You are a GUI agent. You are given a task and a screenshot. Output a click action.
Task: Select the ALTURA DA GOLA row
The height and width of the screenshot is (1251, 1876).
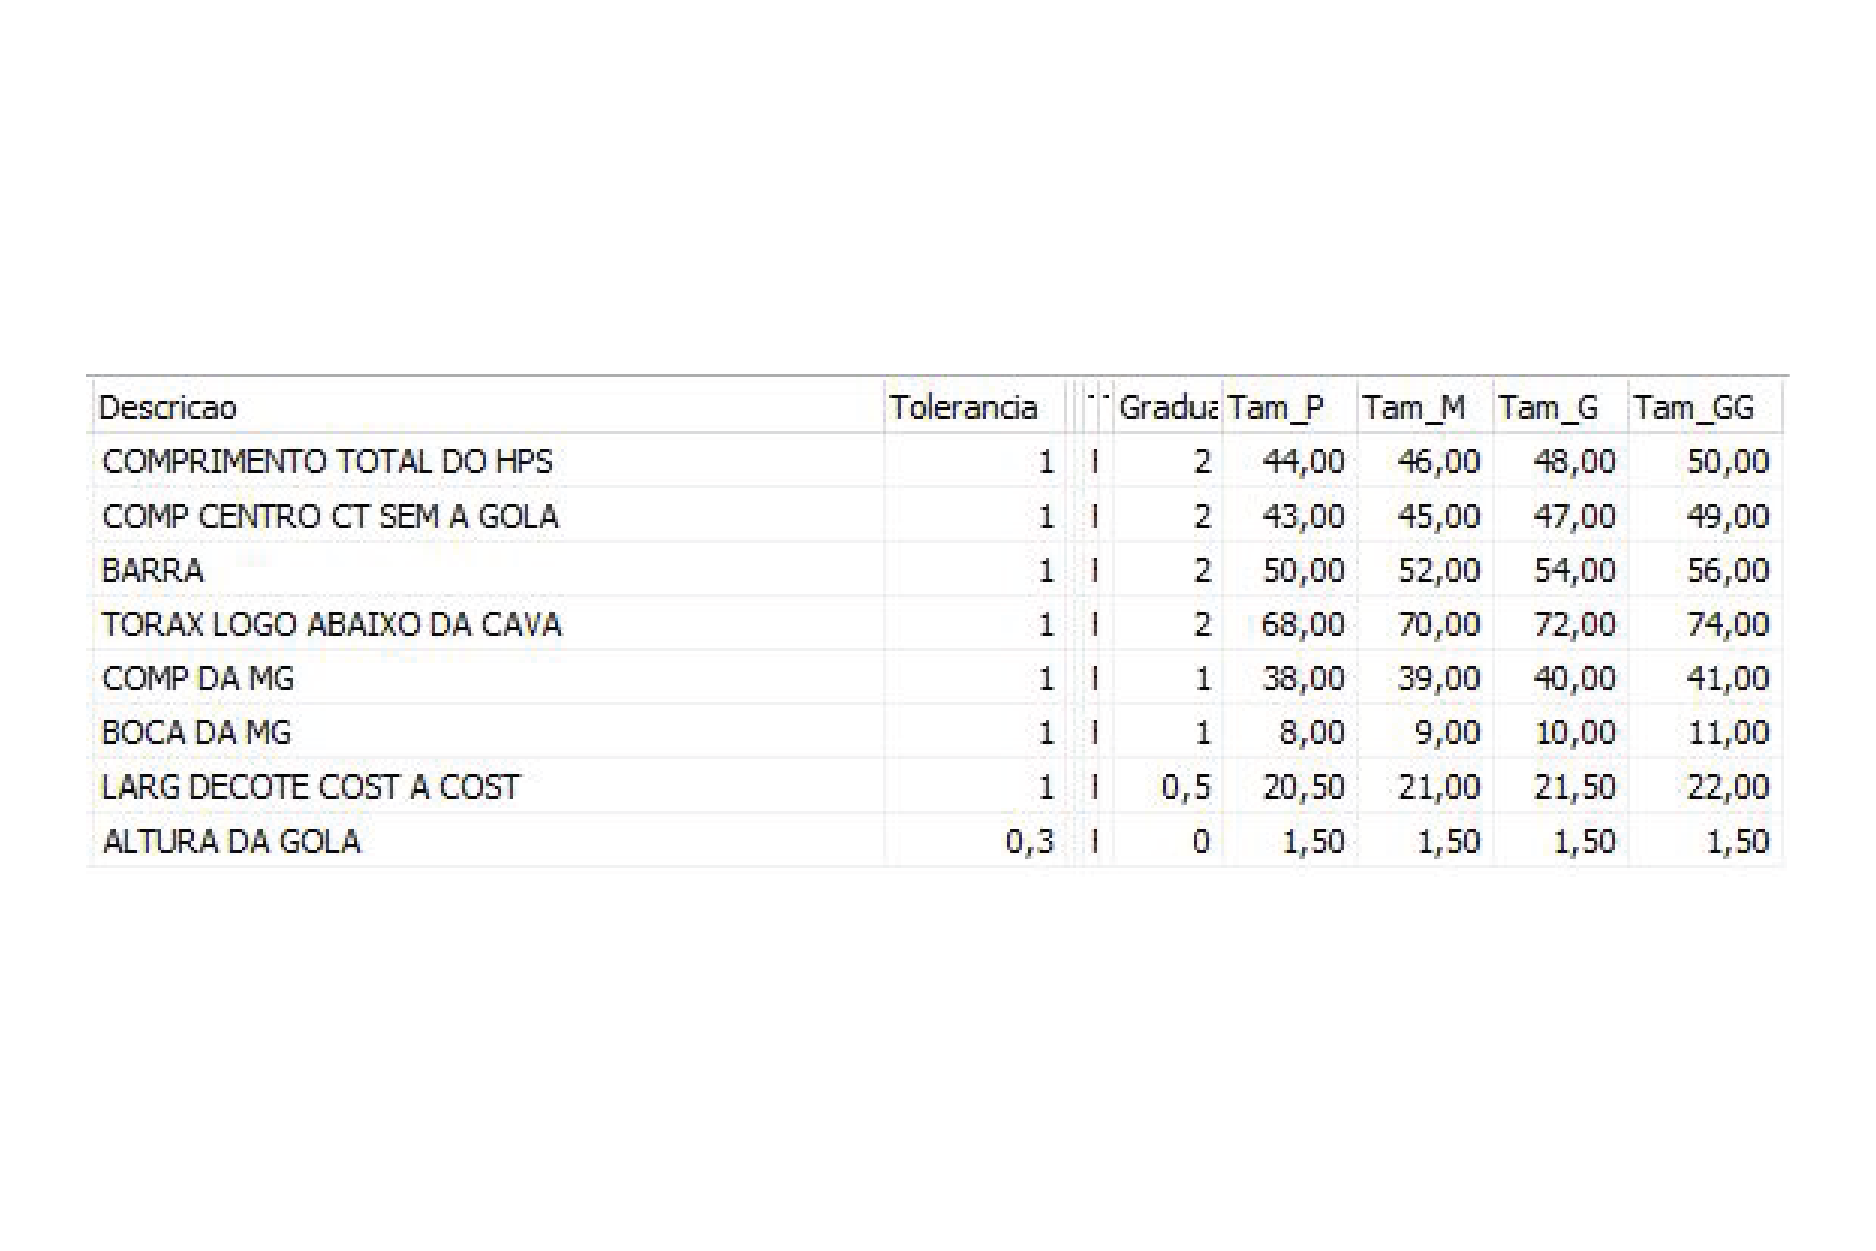pyautogui.click(x=937, y=841)
